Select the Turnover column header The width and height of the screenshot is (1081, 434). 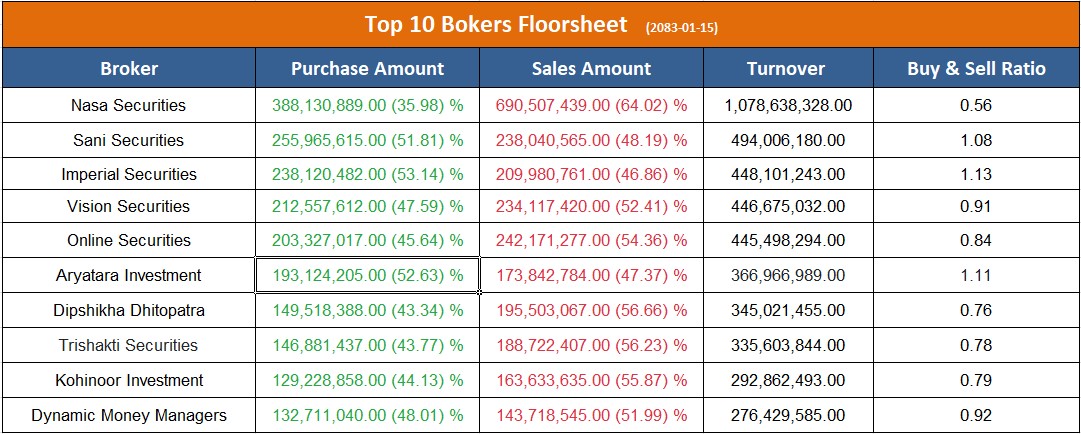pyautogui.click(x=786, y=69)
